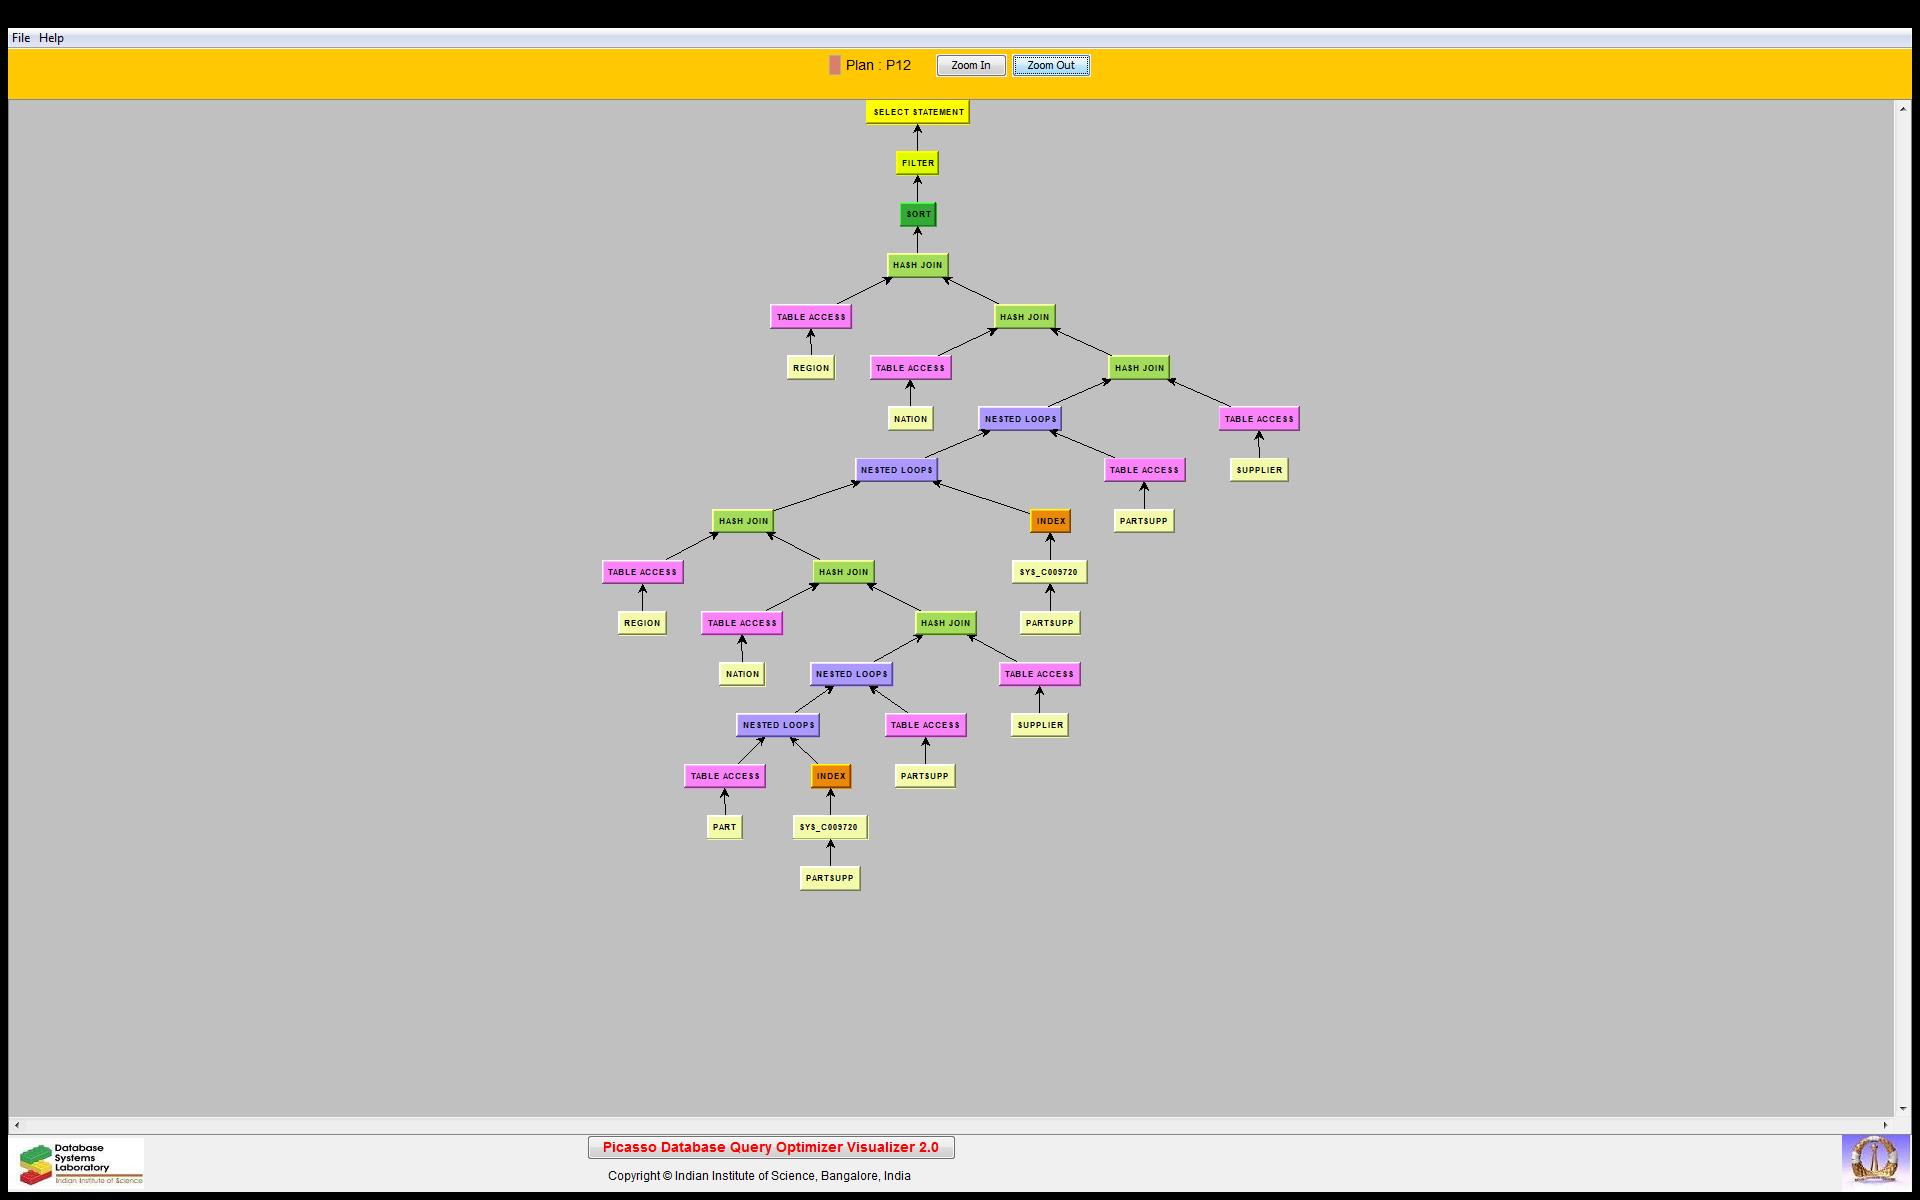
Task: Click the vertical scrollbar down arrow
Action: click(1902, 1108)
